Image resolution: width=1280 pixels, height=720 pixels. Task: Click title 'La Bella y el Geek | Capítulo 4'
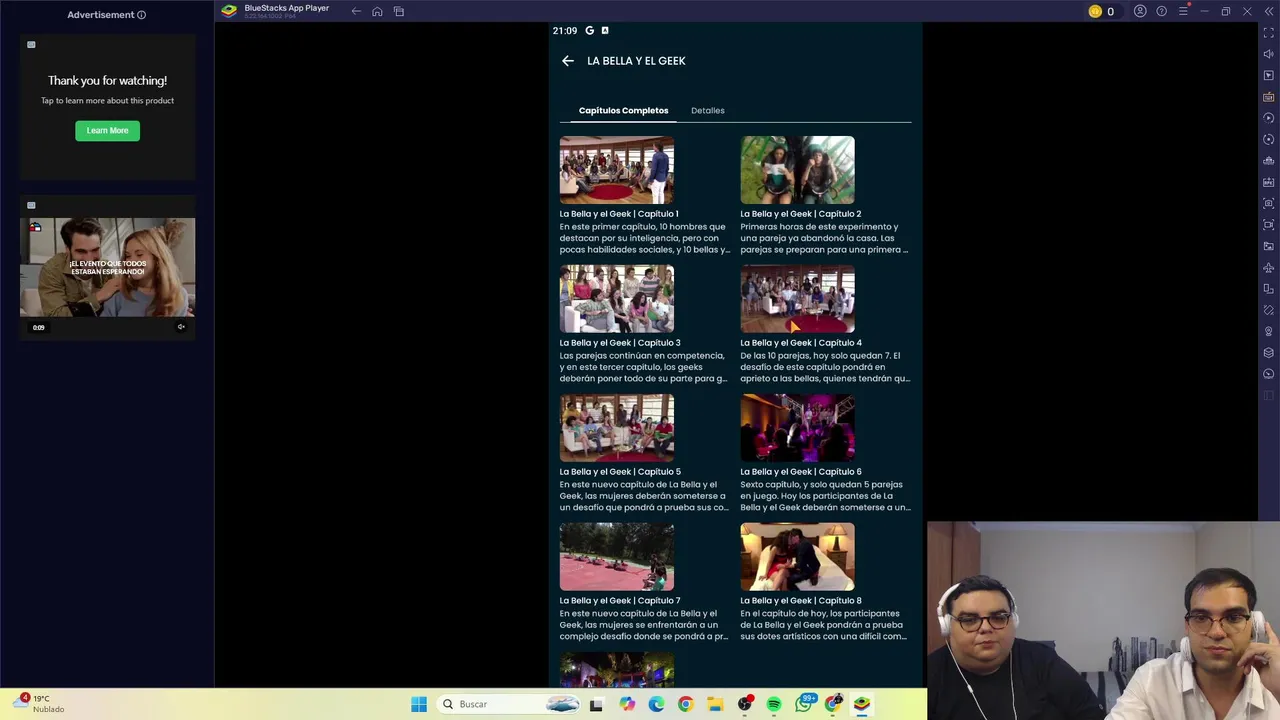[801, 343]
